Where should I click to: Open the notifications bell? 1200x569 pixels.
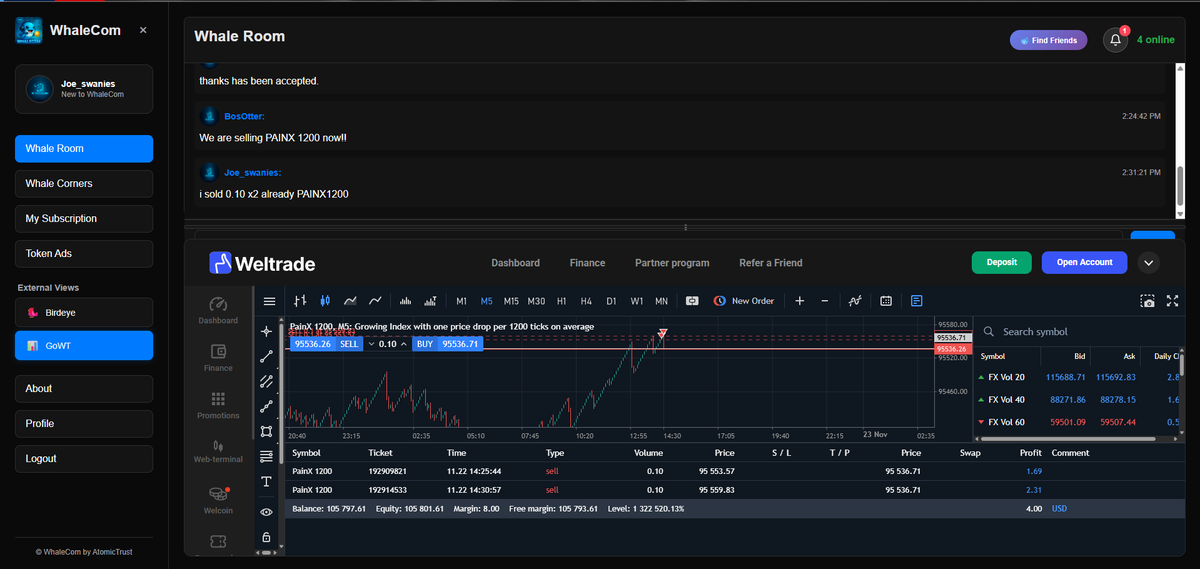coord(1116,40)
